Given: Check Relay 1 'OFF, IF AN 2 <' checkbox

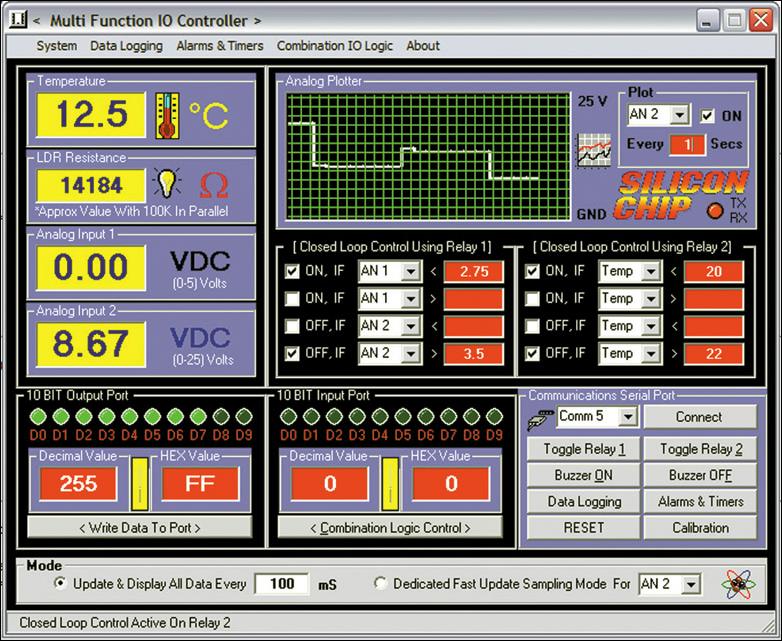Looking at the screenshot, I should click(x=292, y=326).
